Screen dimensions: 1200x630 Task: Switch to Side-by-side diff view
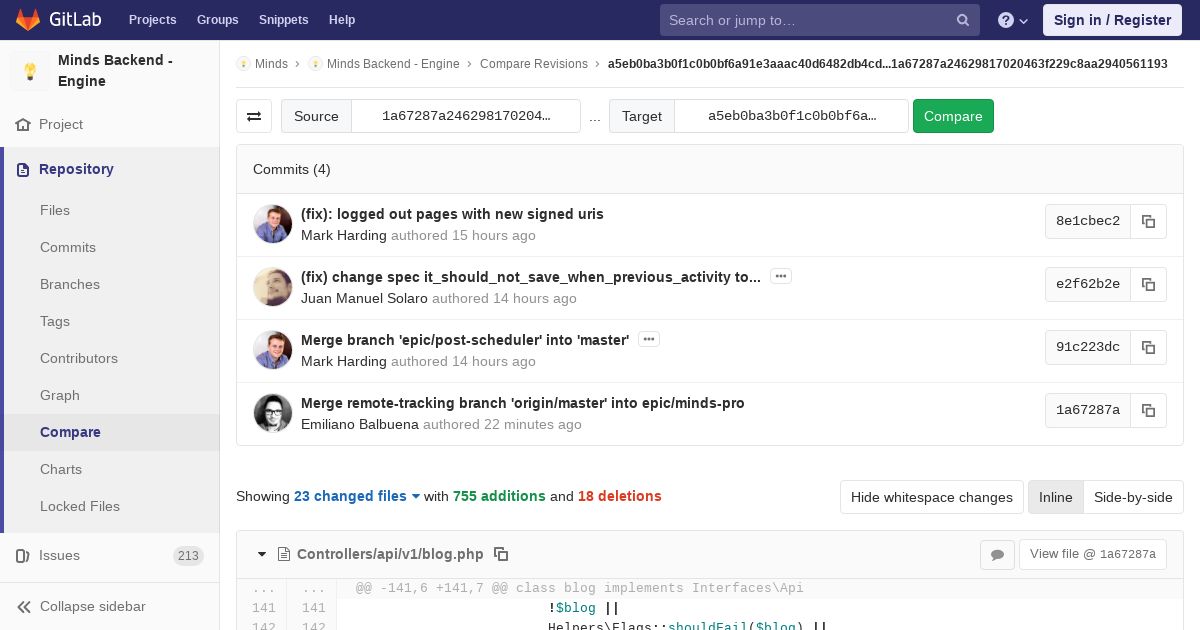[x=1132, y=497]
